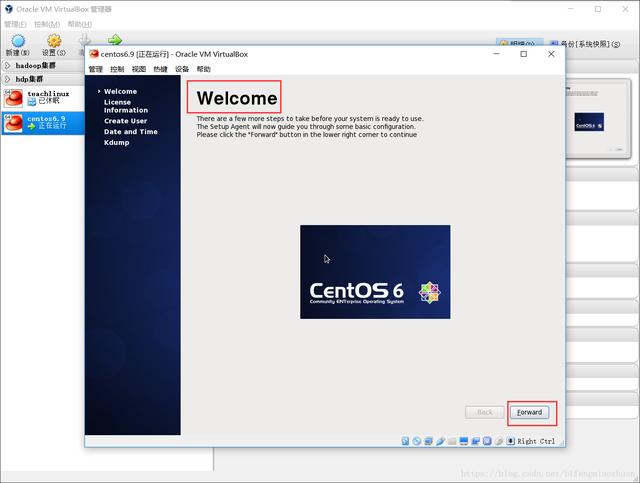Select the Welcome step in sidebar

click(x=120, y=91)
